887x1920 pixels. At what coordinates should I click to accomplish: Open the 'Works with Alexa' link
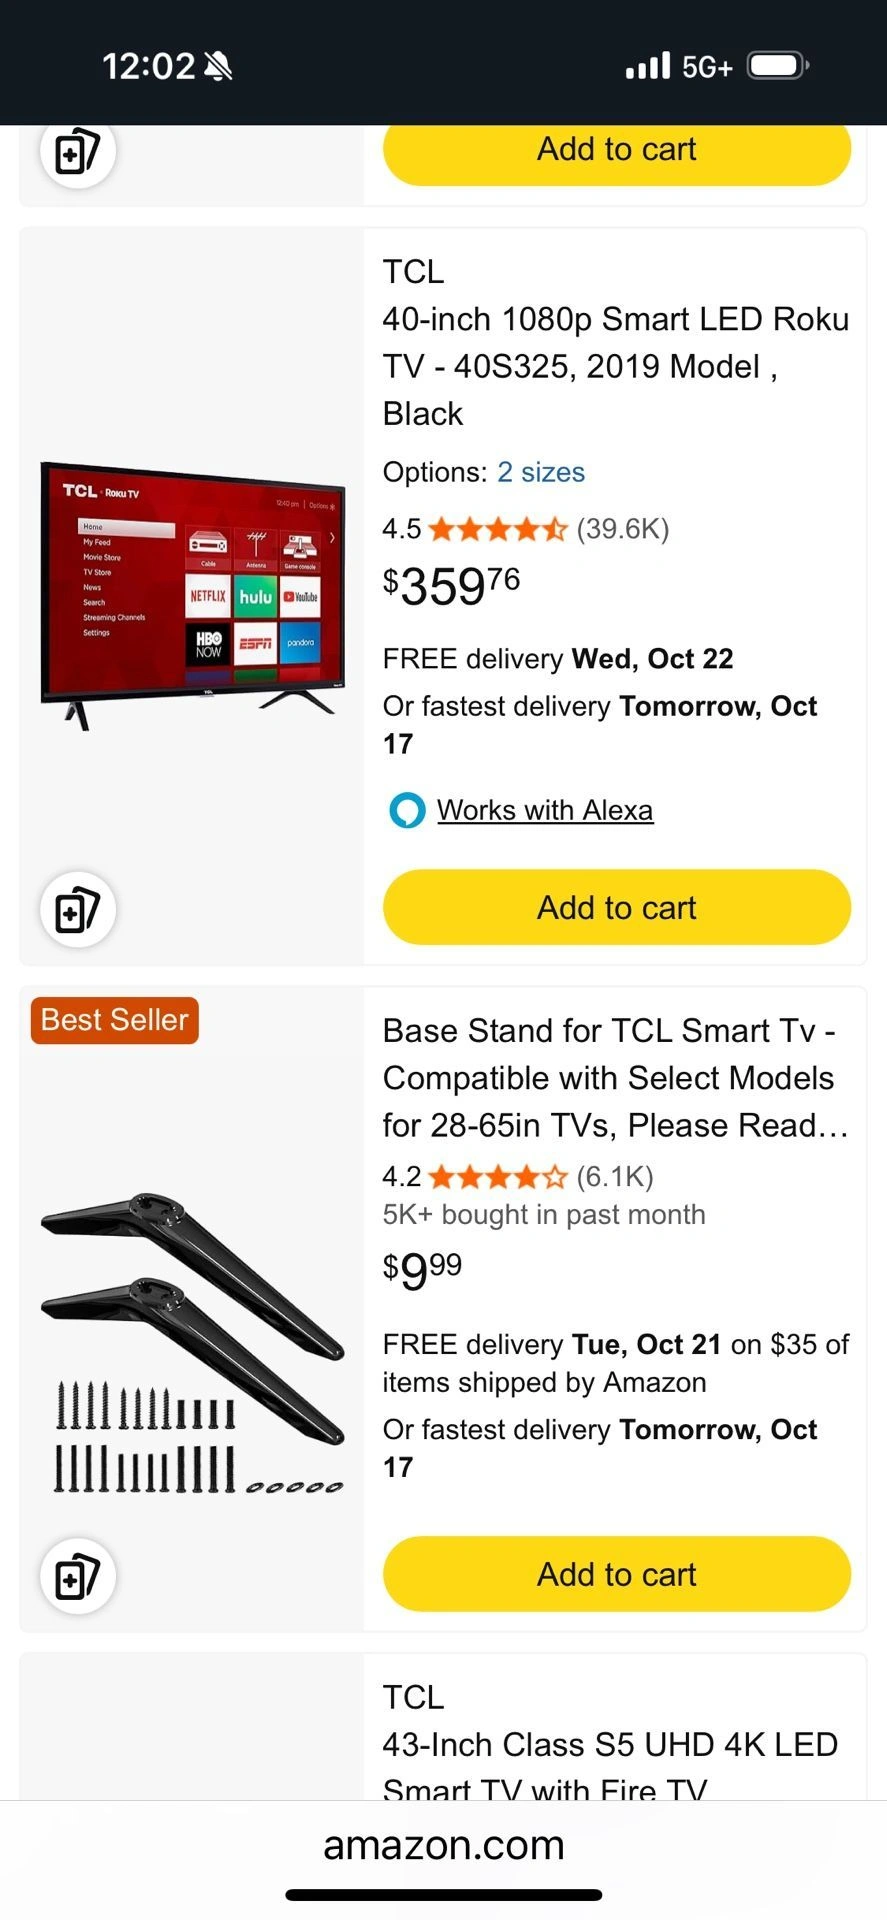click(x=545, y=810)
